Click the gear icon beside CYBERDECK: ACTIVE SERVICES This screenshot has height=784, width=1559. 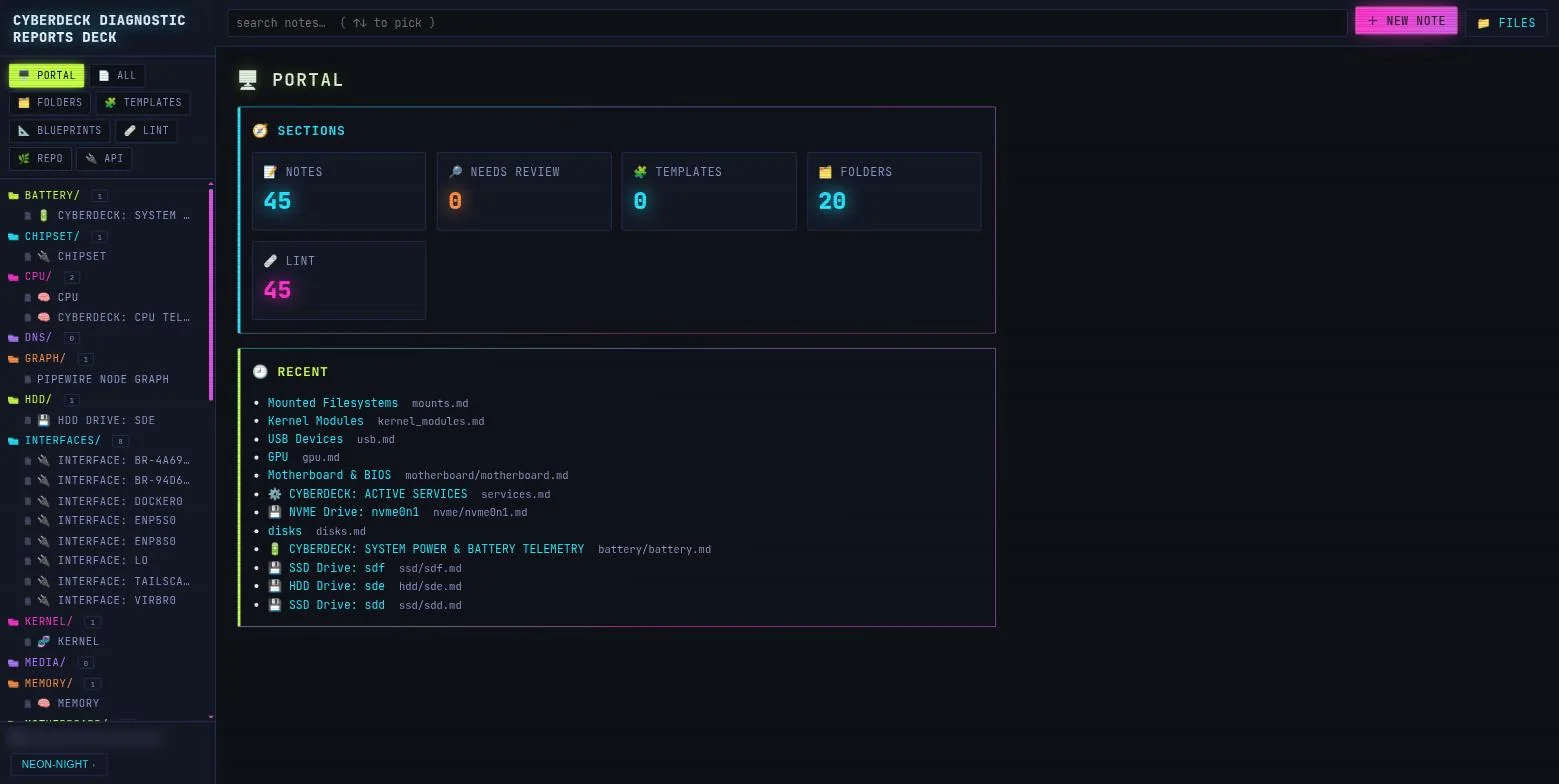click(275, 494)
